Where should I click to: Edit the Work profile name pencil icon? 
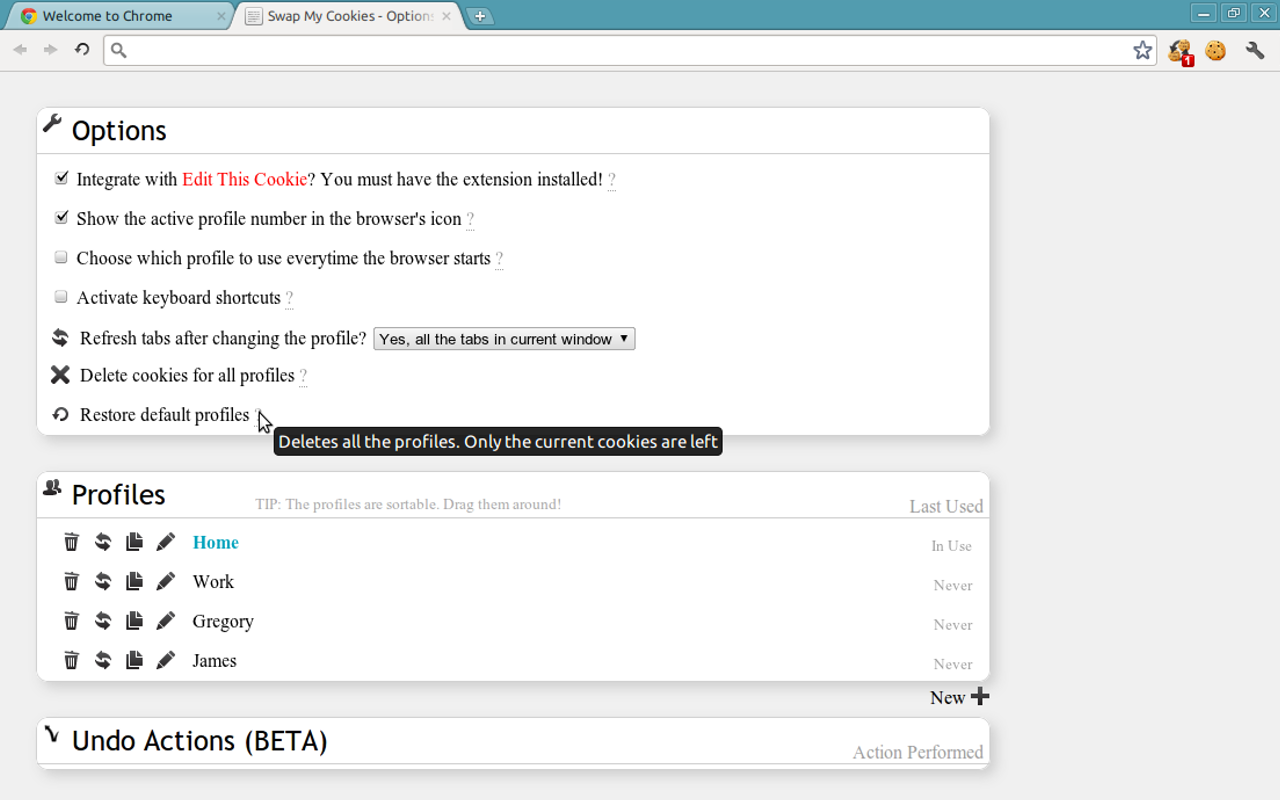[x=166, y=581]
